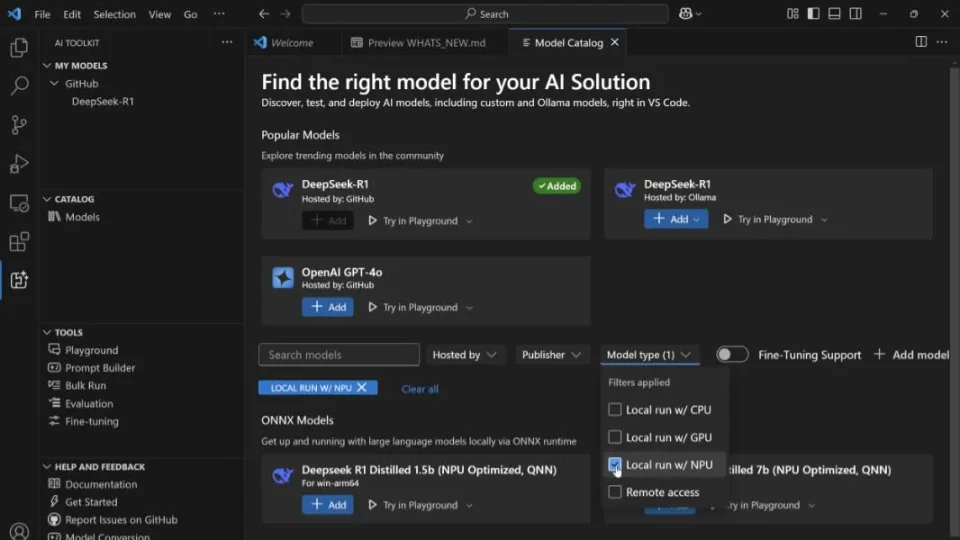Viewport: 960px width, 540px height.
Task: Open the Search view in activity bar
Action: tap(19, 86)
